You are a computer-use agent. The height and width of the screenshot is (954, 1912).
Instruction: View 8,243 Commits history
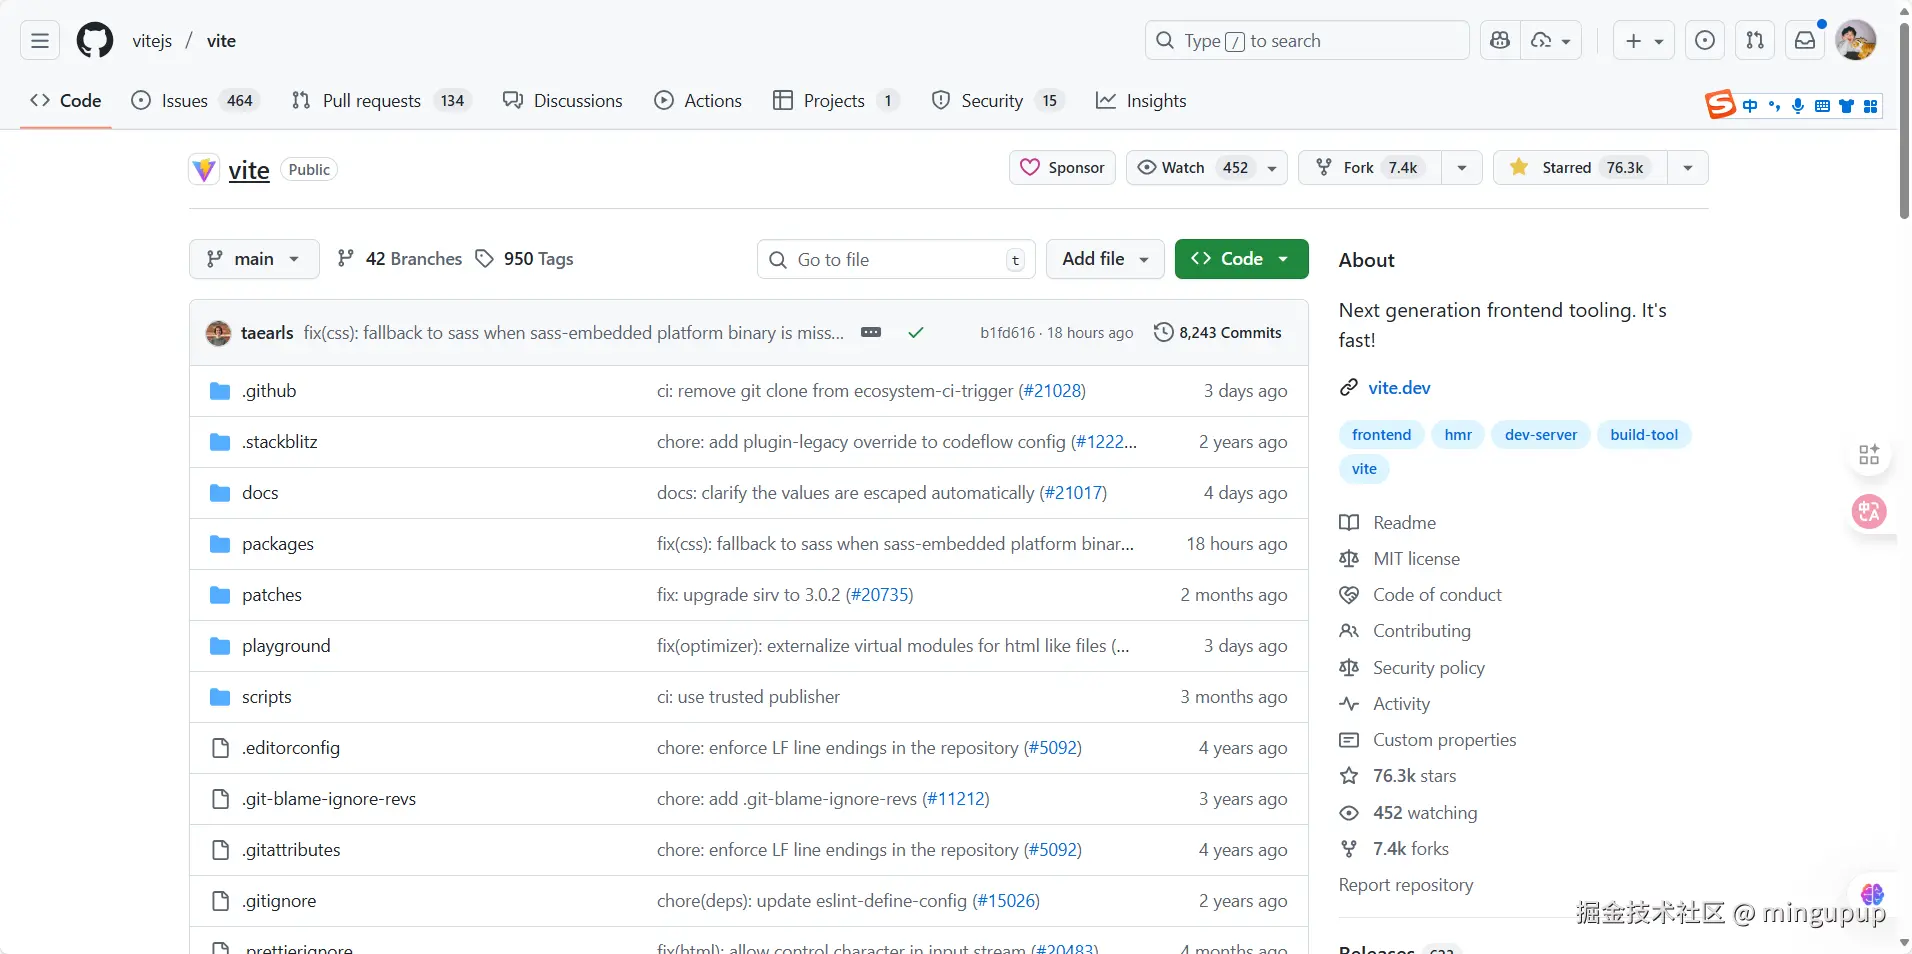tap(1217, 333)
